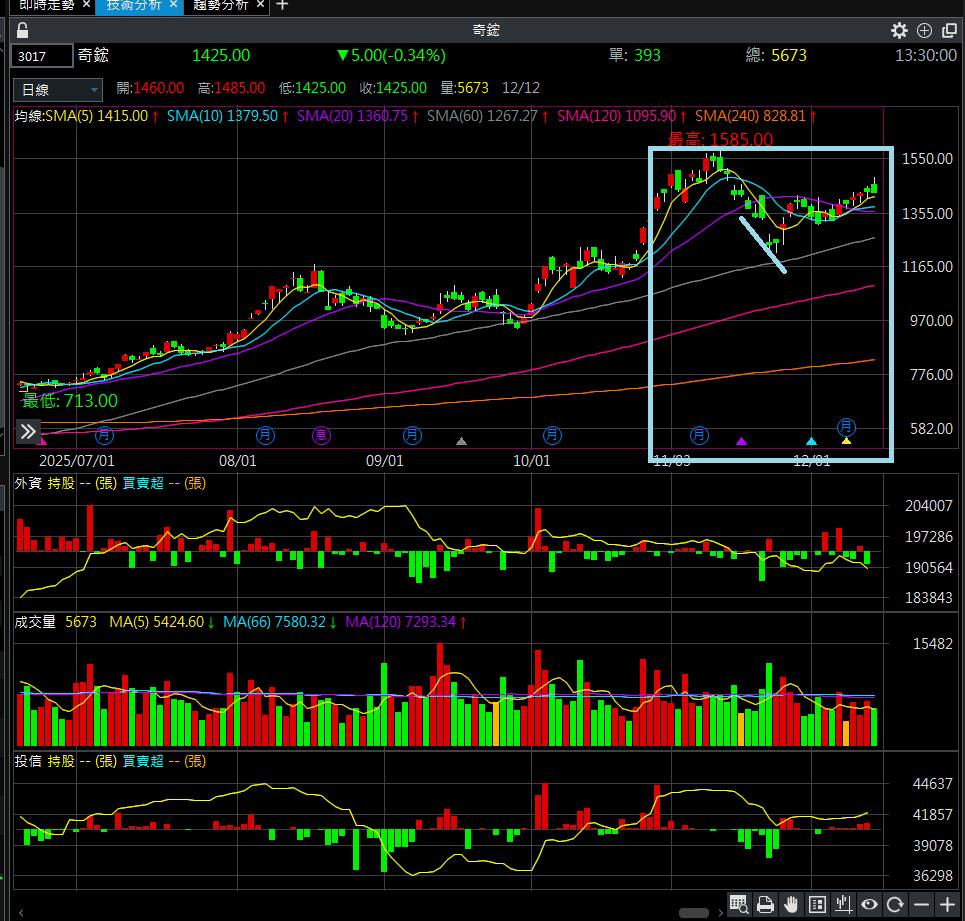
Task: Click the circled plus icon at top right
Action: pos(924,30)
